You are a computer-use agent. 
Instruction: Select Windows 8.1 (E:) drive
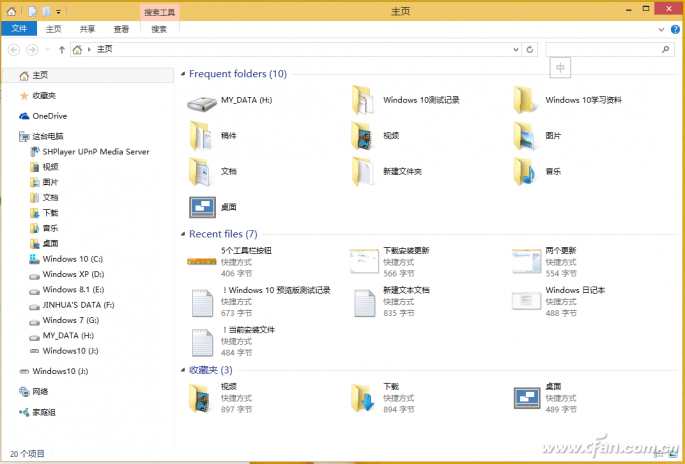[73, 289]
